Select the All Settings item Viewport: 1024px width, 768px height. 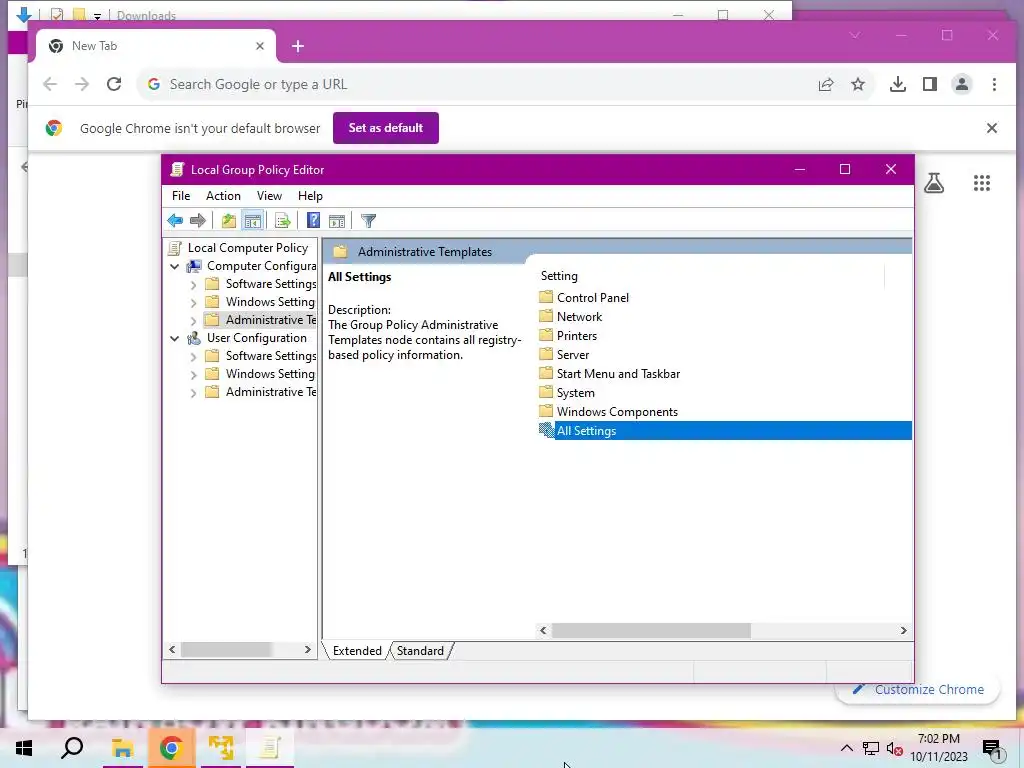tap(725, 430)
